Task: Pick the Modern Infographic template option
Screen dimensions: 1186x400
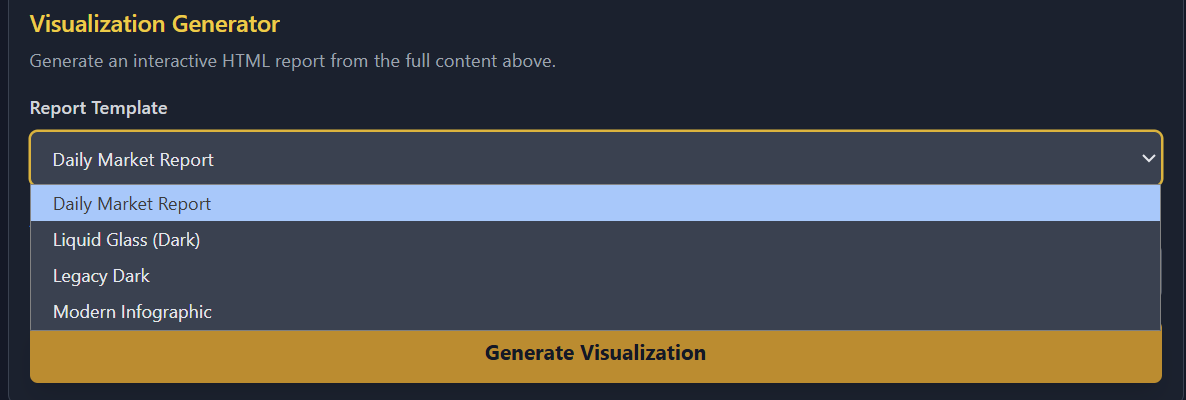Action: [x=132, y=312]
